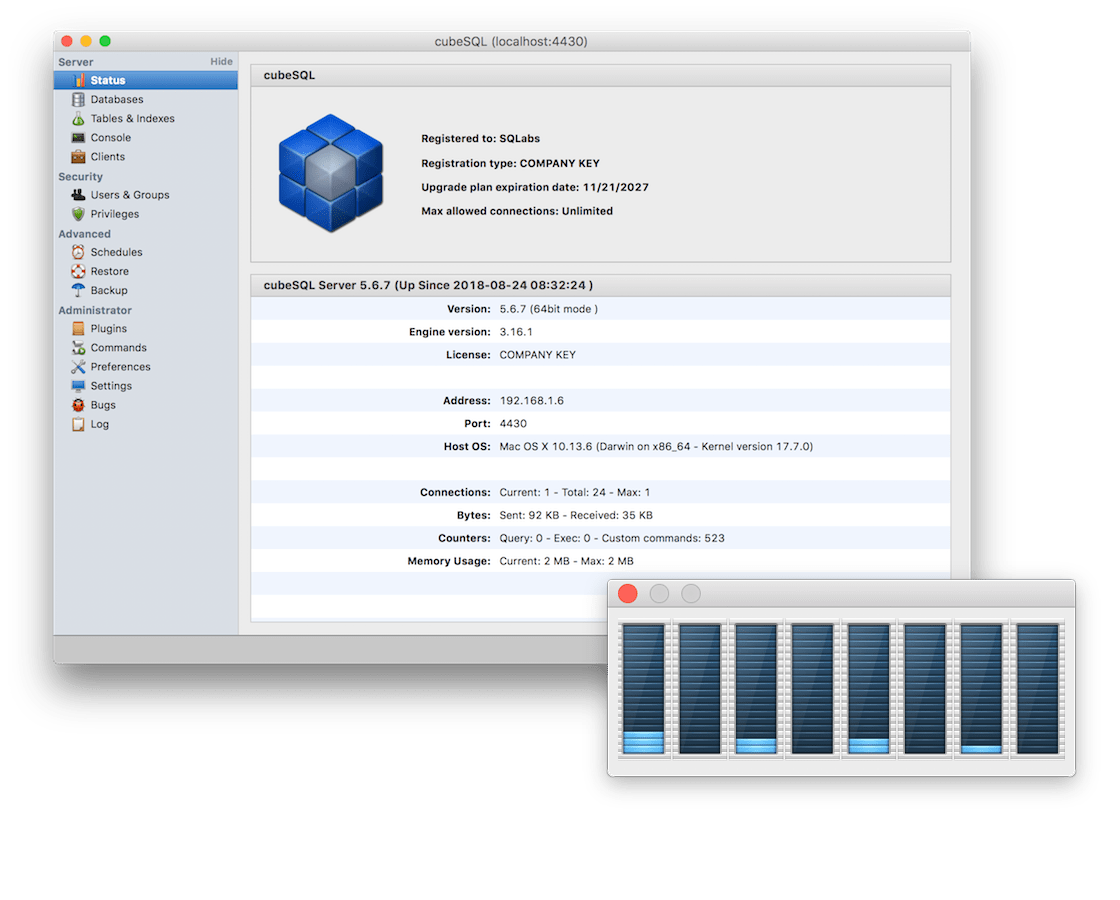Open the Status section
The image size is (1120, 900).
tap(146, 80)
